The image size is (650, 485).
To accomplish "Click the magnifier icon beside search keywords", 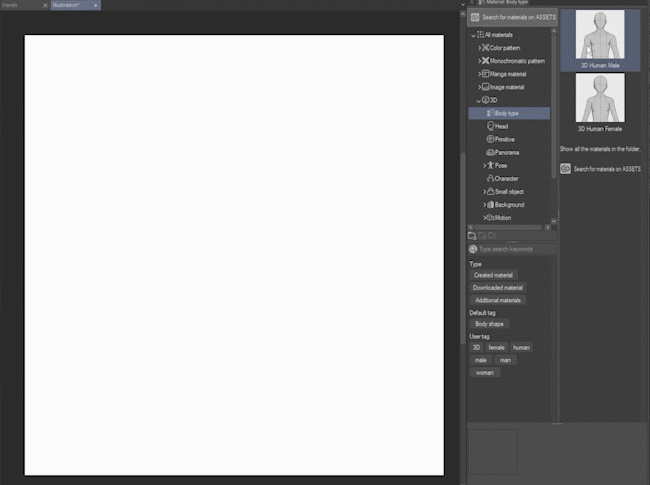I will (473, 249).
